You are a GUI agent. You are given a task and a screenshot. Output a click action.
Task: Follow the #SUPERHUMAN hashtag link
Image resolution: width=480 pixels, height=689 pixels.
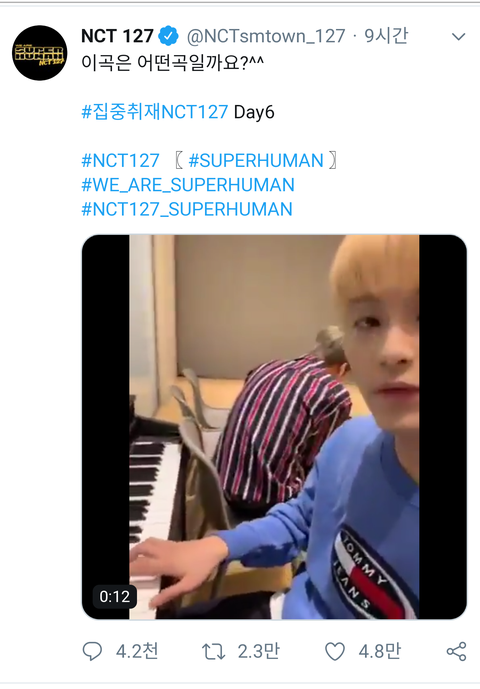[x=256, y=161]
